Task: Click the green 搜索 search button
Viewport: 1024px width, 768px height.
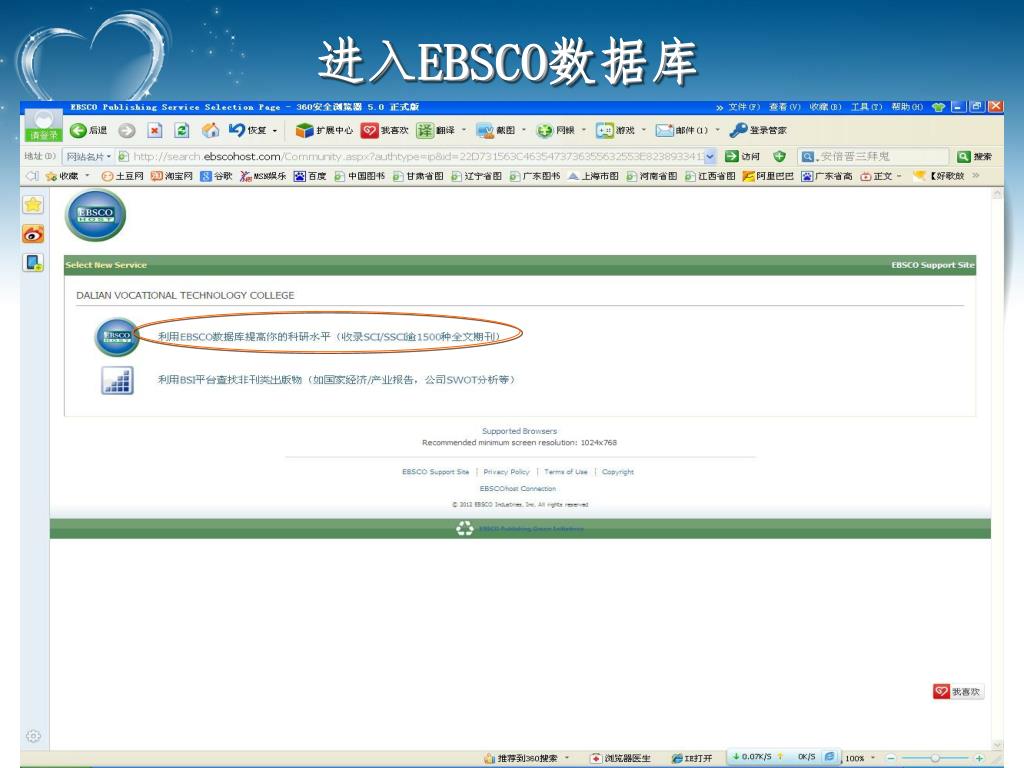Action: [974, 157]
